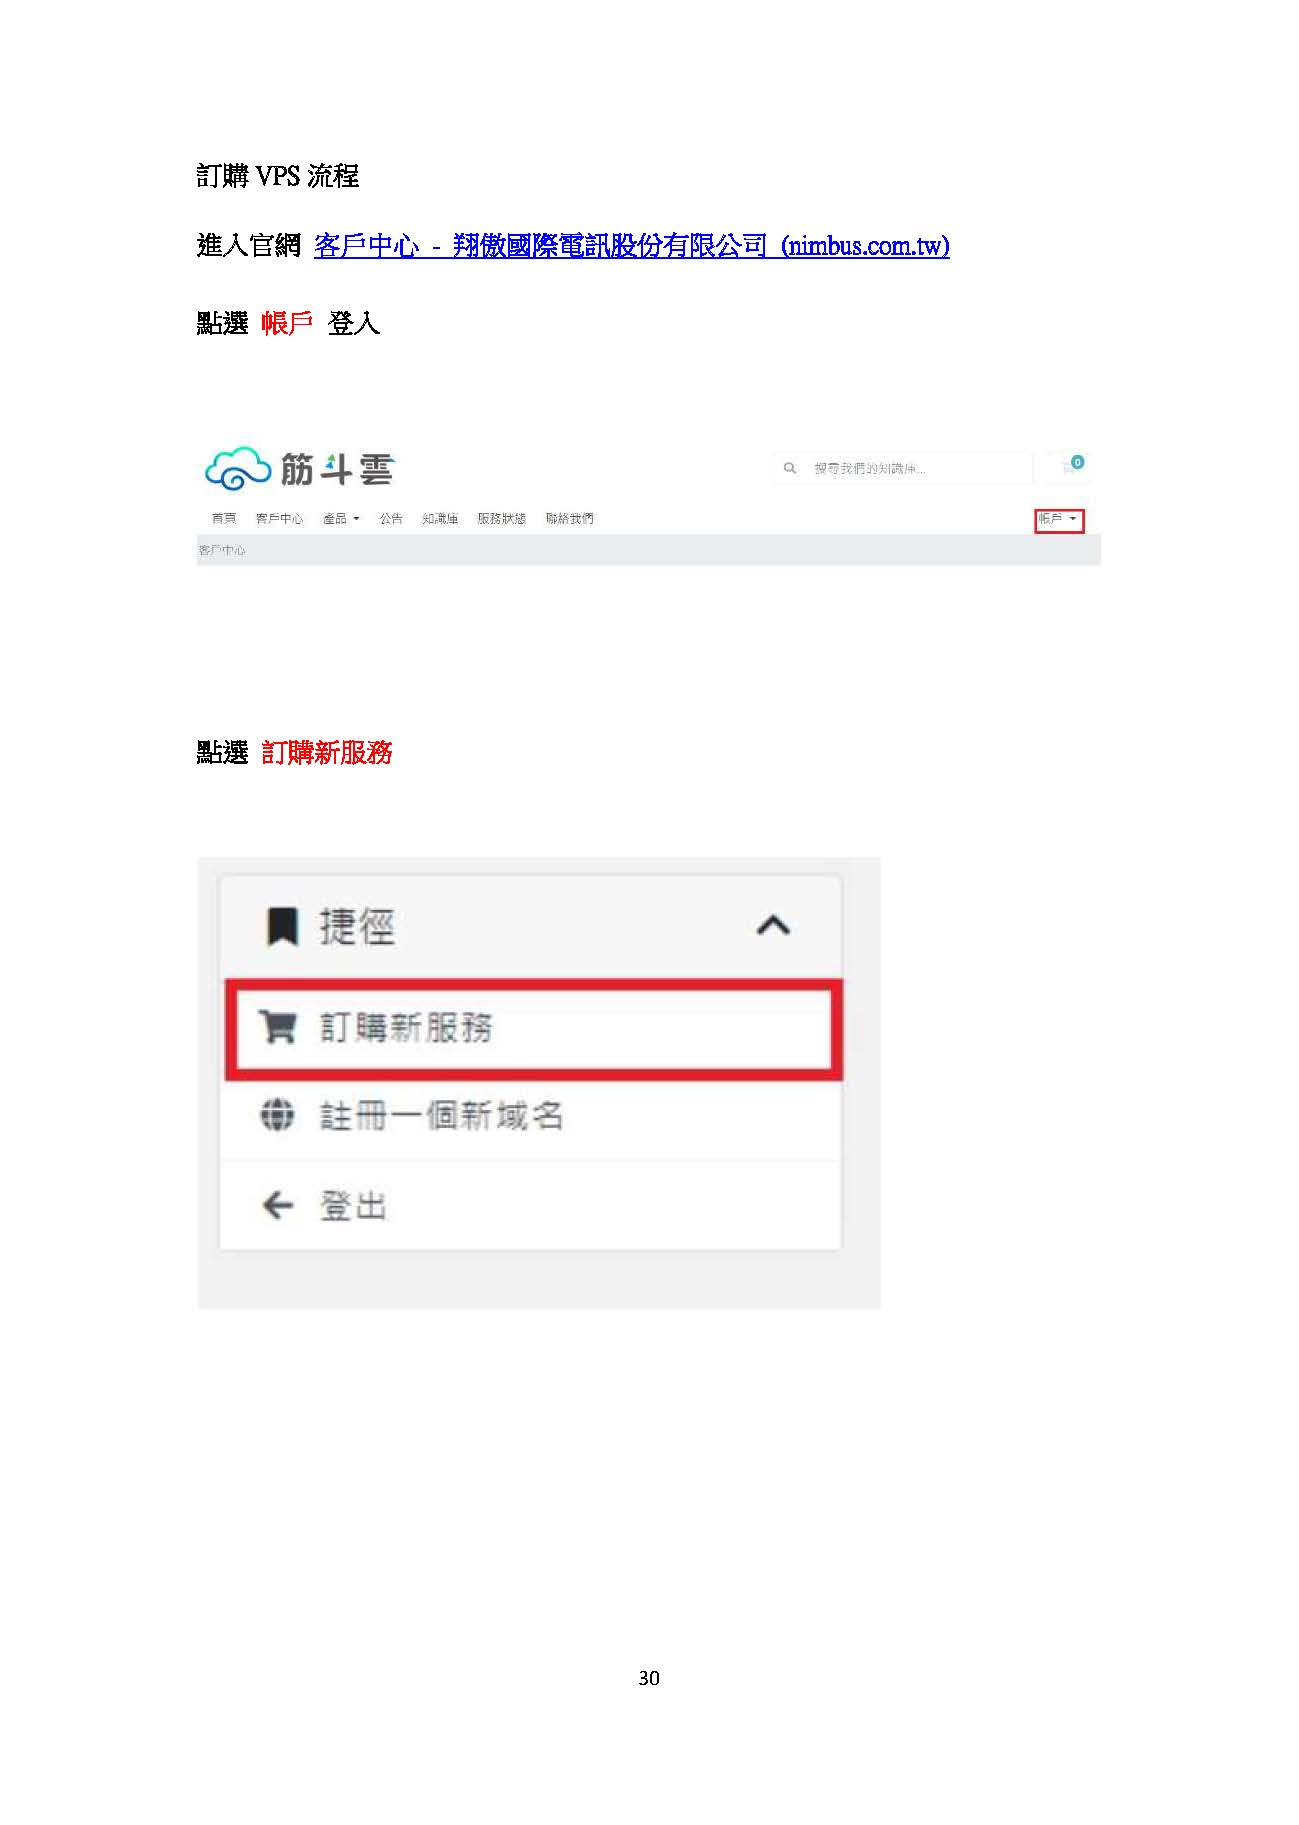The image size is (1299, 1825).
Task: Click the search magnifier icon
Action: click(x=790, y=468)
